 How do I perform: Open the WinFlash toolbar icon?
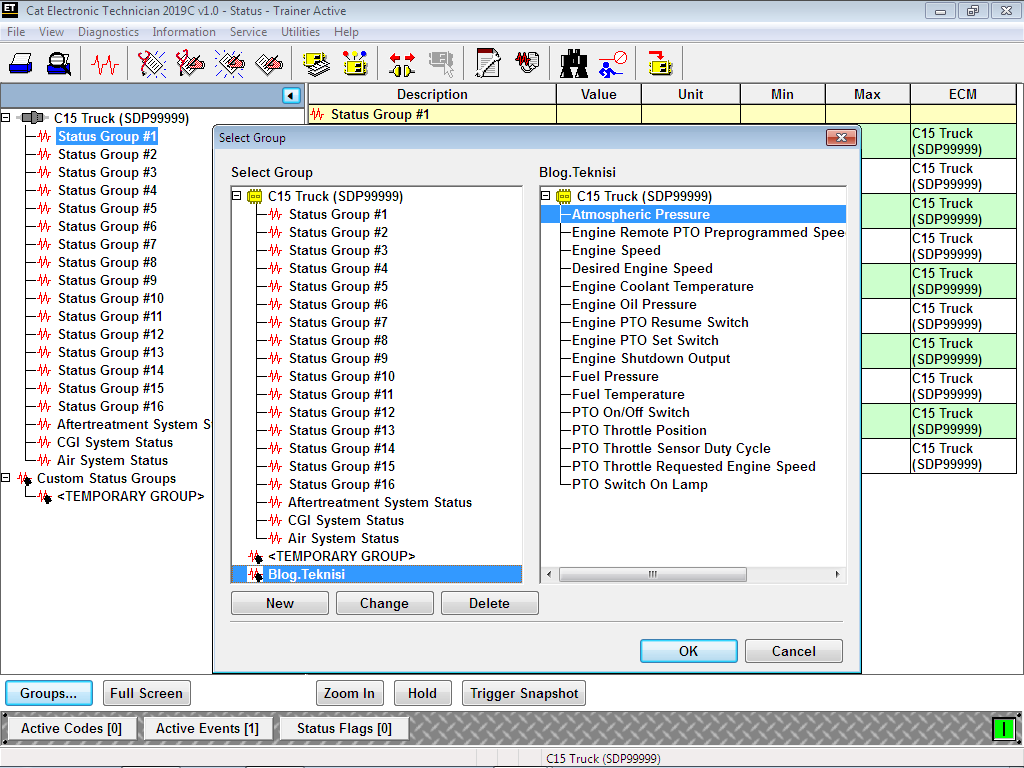(x=659, y=63)
